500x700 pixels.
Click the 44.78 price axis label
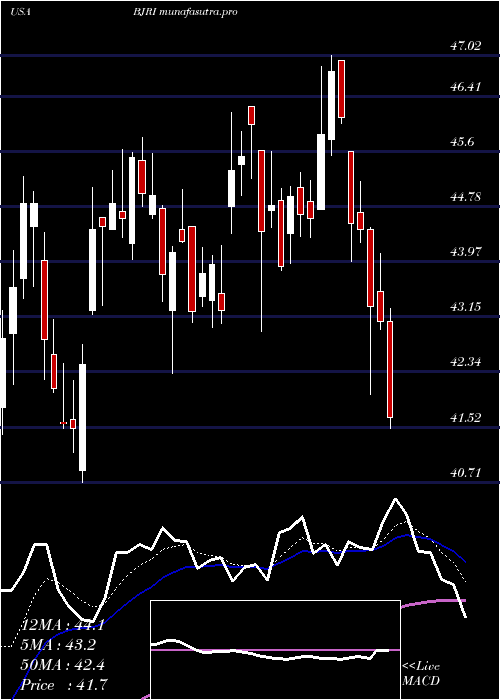[465, 196]
